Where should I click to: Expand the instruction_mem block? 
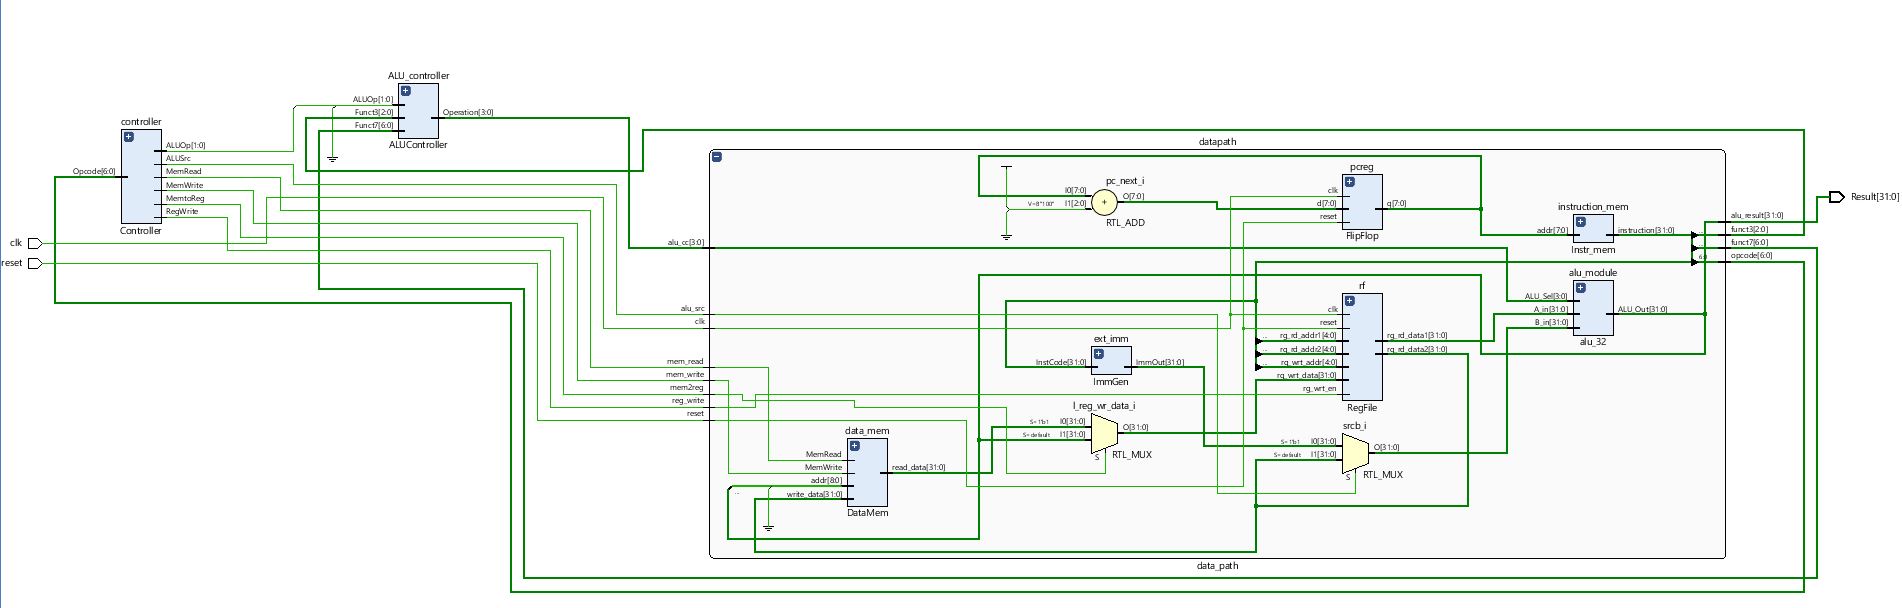1581,222
